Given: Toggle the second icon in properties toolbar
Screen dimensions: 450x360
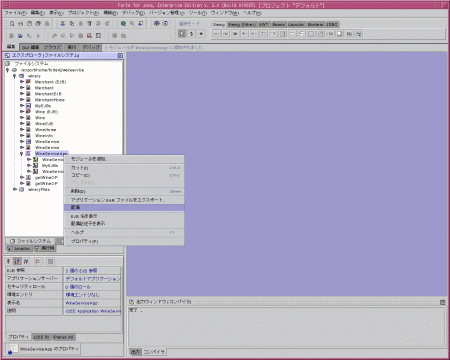Looking at the screenshot, I should pyautogui.click(x=18, y=261).
